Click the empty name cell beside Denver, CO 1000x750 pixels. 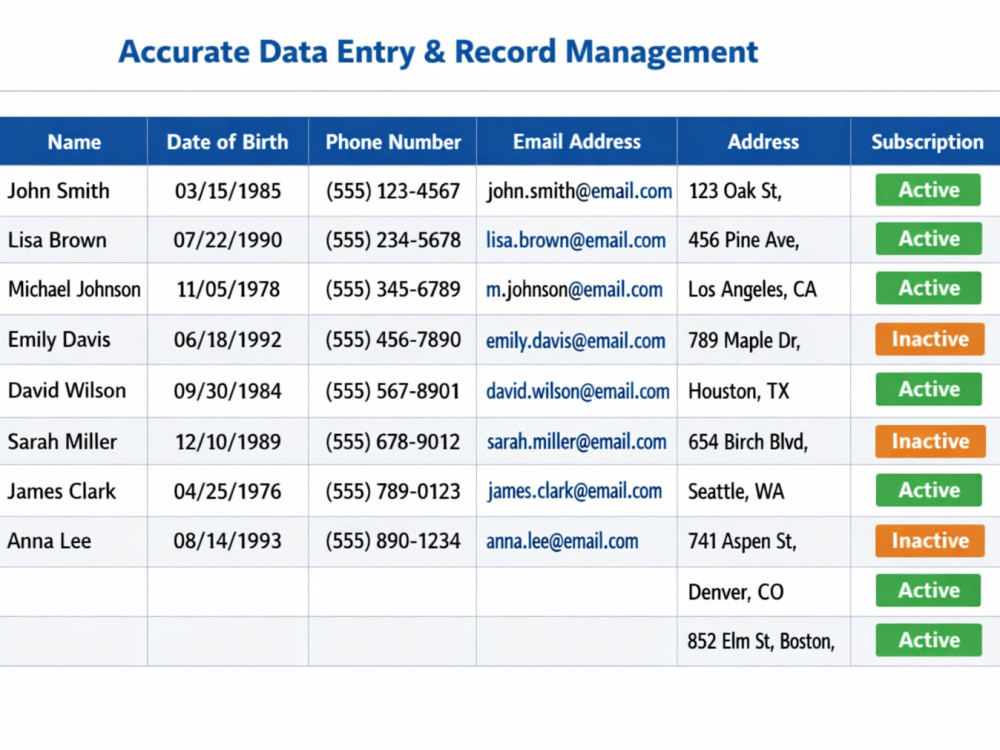(74, 592)
